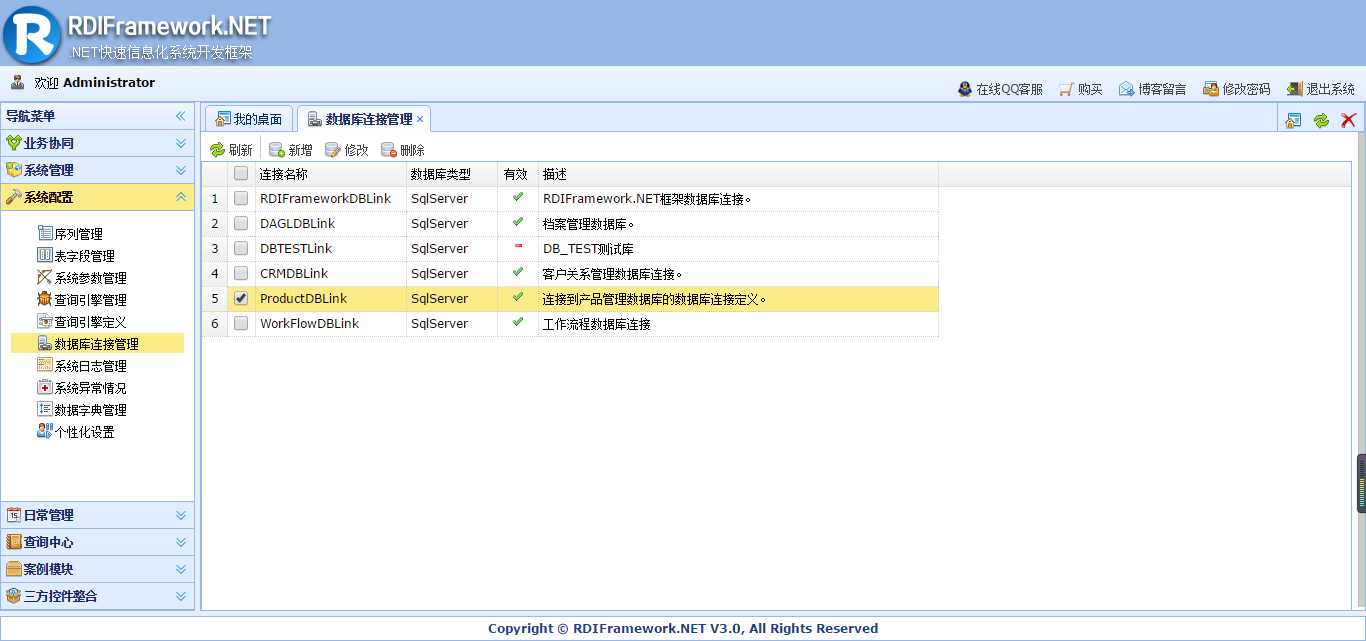The image size is (1366, 641).
Task: Check the RDIFrameworkDBLink row checkbox
Action: (241, 199)
